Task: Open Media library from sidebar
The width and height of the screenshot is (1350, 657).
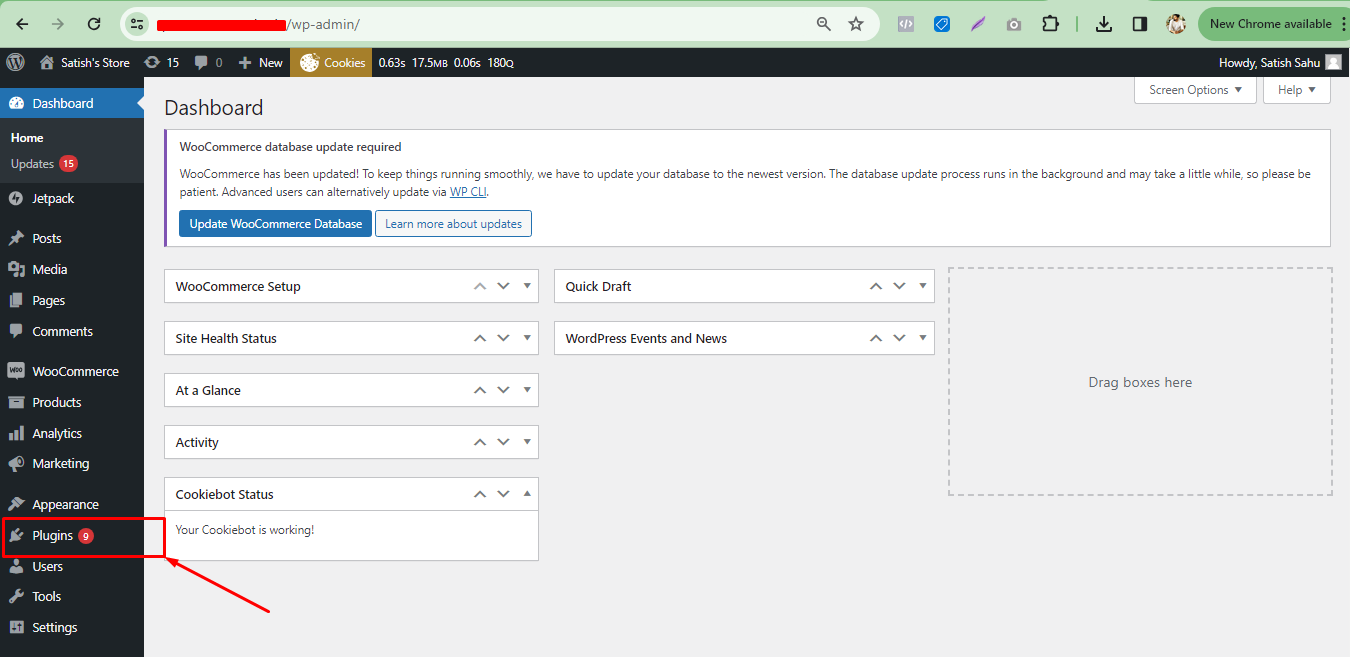Action: [72, 269]
